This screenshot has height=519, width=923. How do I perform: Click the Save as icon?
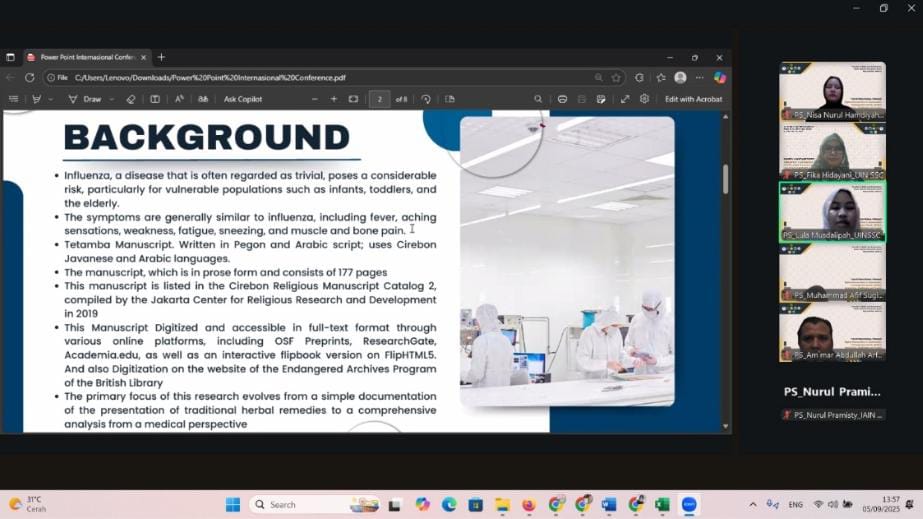[x=601, y=99]
